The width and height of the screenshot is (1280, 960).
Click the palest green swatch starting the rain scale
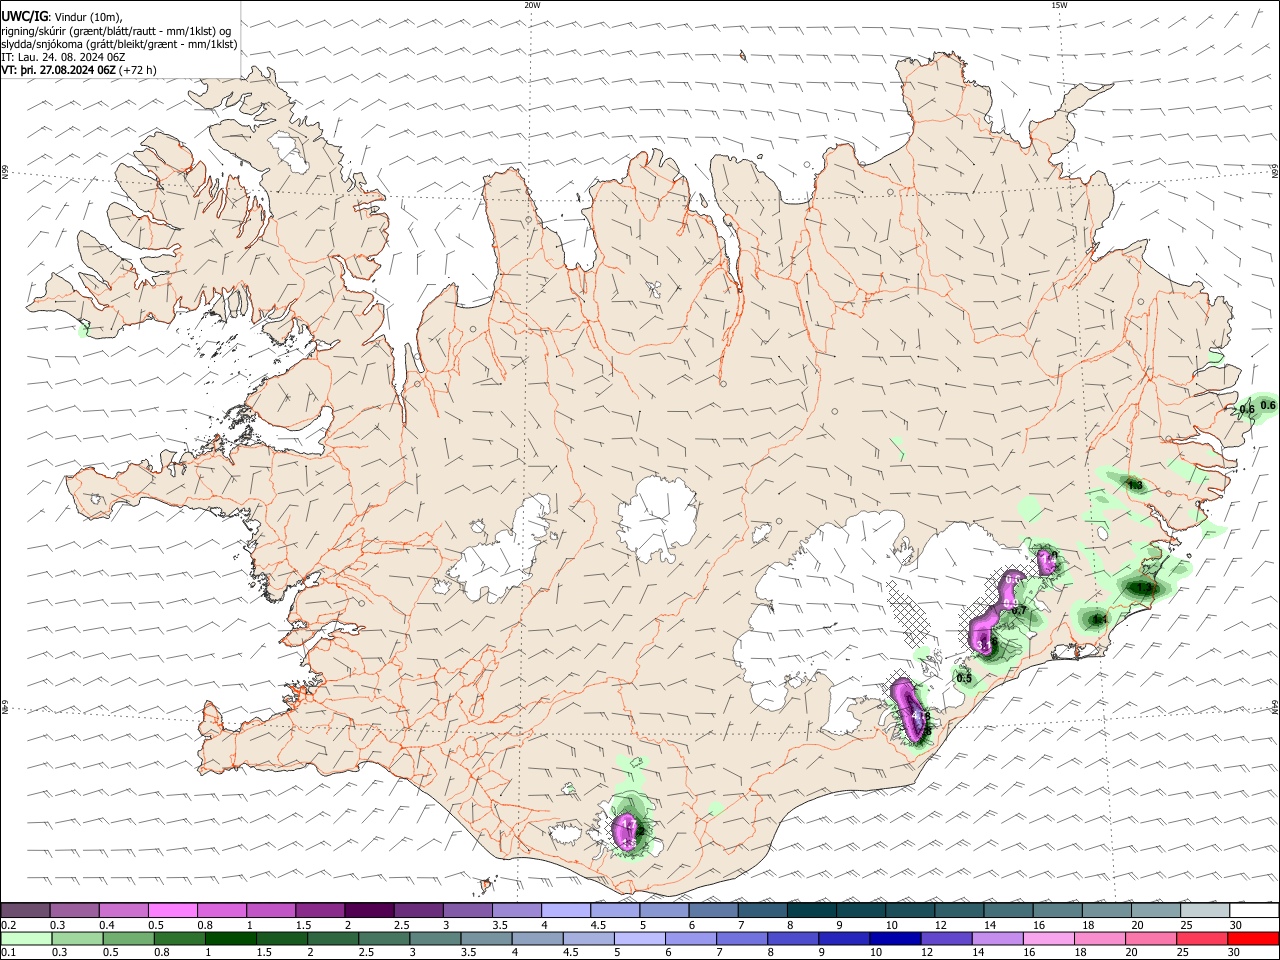coord(26,939)
